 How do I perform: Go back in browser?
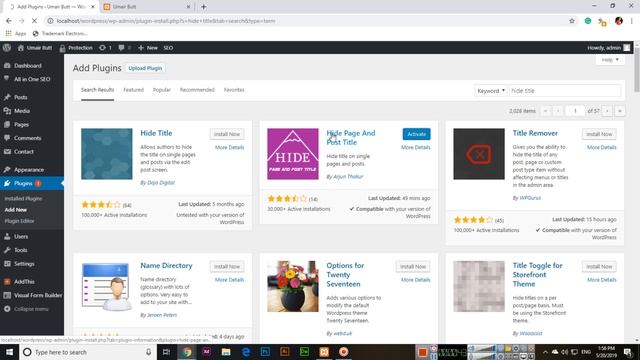coord(9,21)
